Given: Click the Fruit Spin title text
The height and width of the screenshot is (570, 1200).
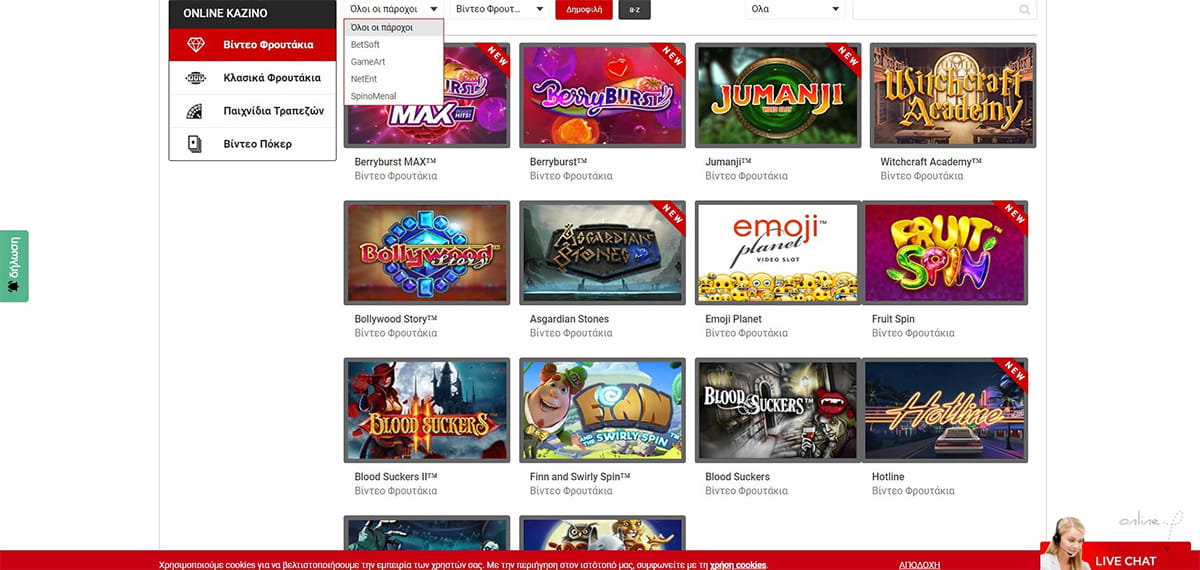Looking at the screenshot, I should click(x=893, y=320).
